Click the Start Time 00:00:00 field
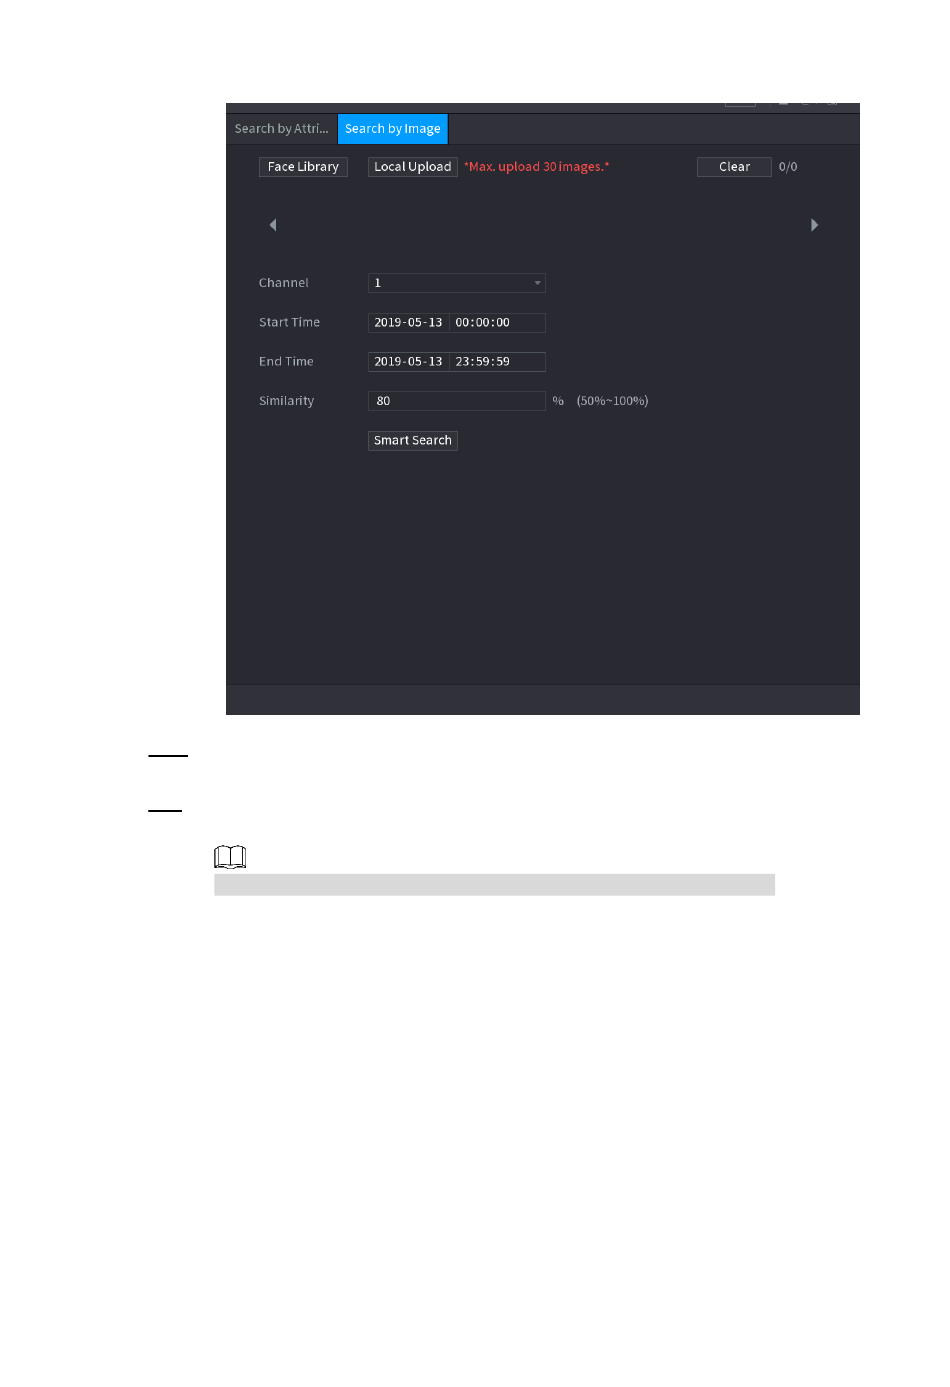950x1387 pixels. [x=497, y=323]
